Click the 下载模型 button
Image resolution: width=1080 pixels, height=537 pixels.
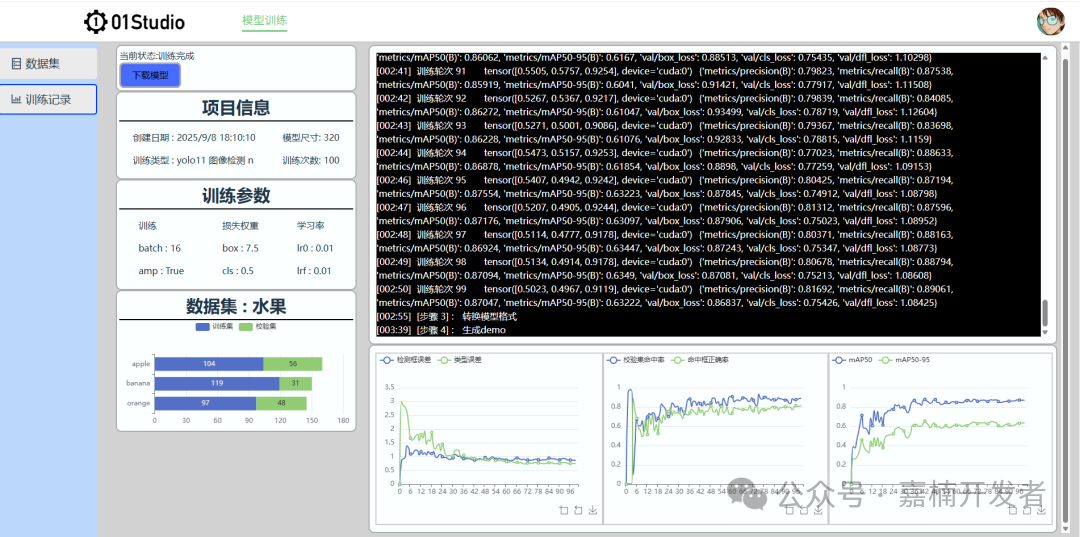coord(150,75)
